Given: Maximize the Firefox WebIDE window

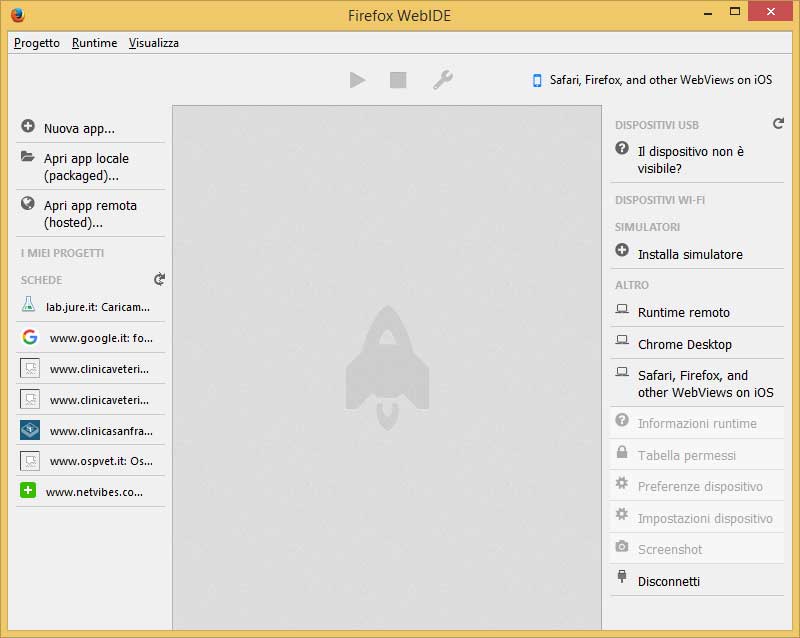Looking at the screenshot, I should click(735, 12).
